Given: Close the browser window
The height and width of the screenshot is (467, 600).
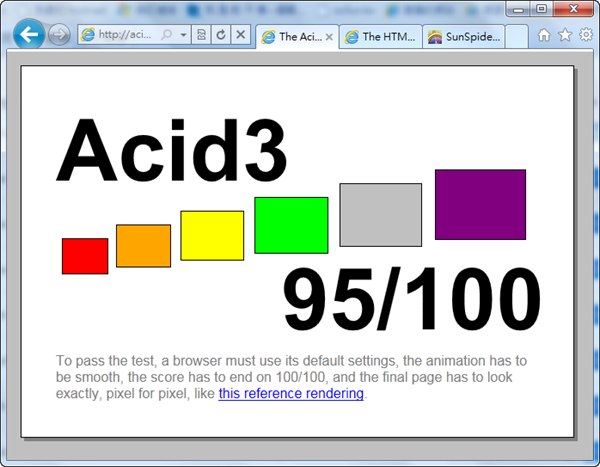Looking at the screenshot, I should pos(573,9).
